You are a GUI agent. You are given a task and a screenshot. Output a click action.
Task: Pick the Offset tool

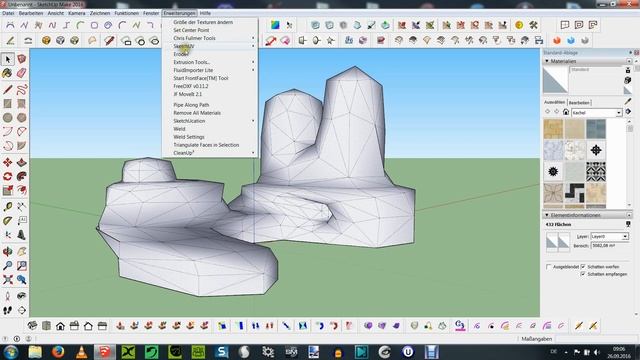tap(22, 190)
